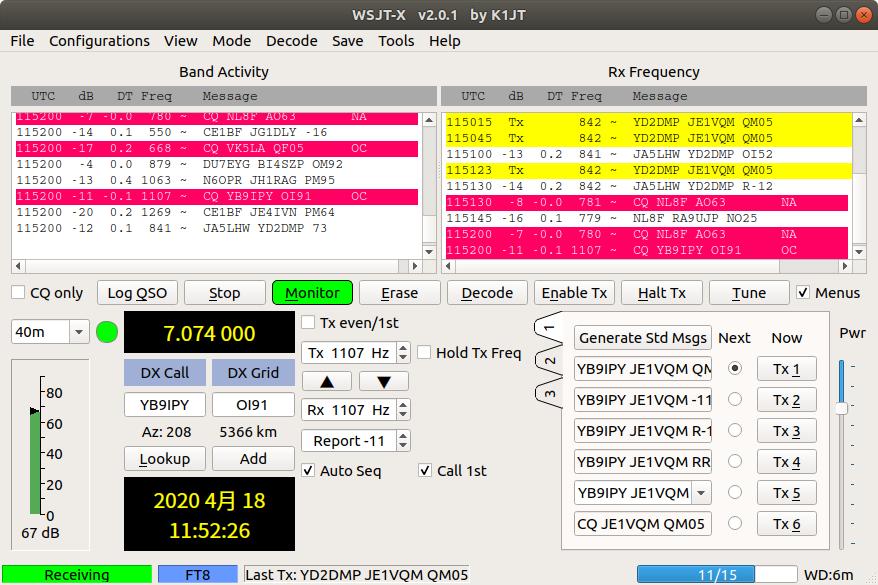Open the Mode menu
Viewport: 878px width, 585px height.
point(231,41)
